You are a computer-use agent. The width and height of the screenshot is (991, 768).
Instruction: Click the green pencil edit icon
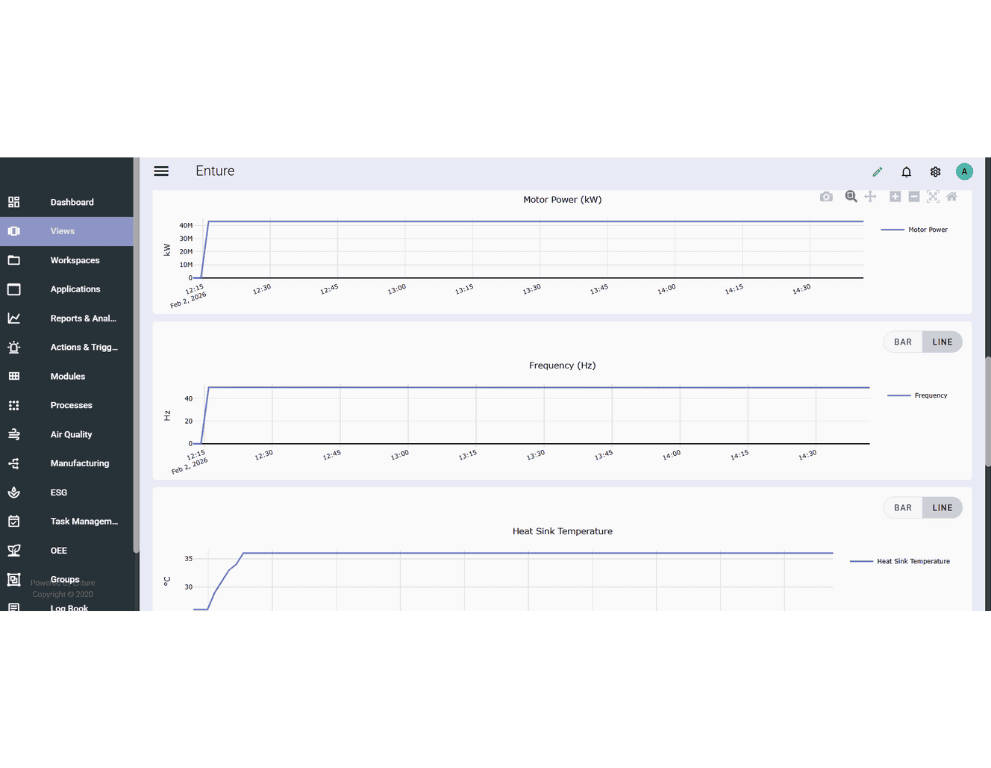(877, 172)
